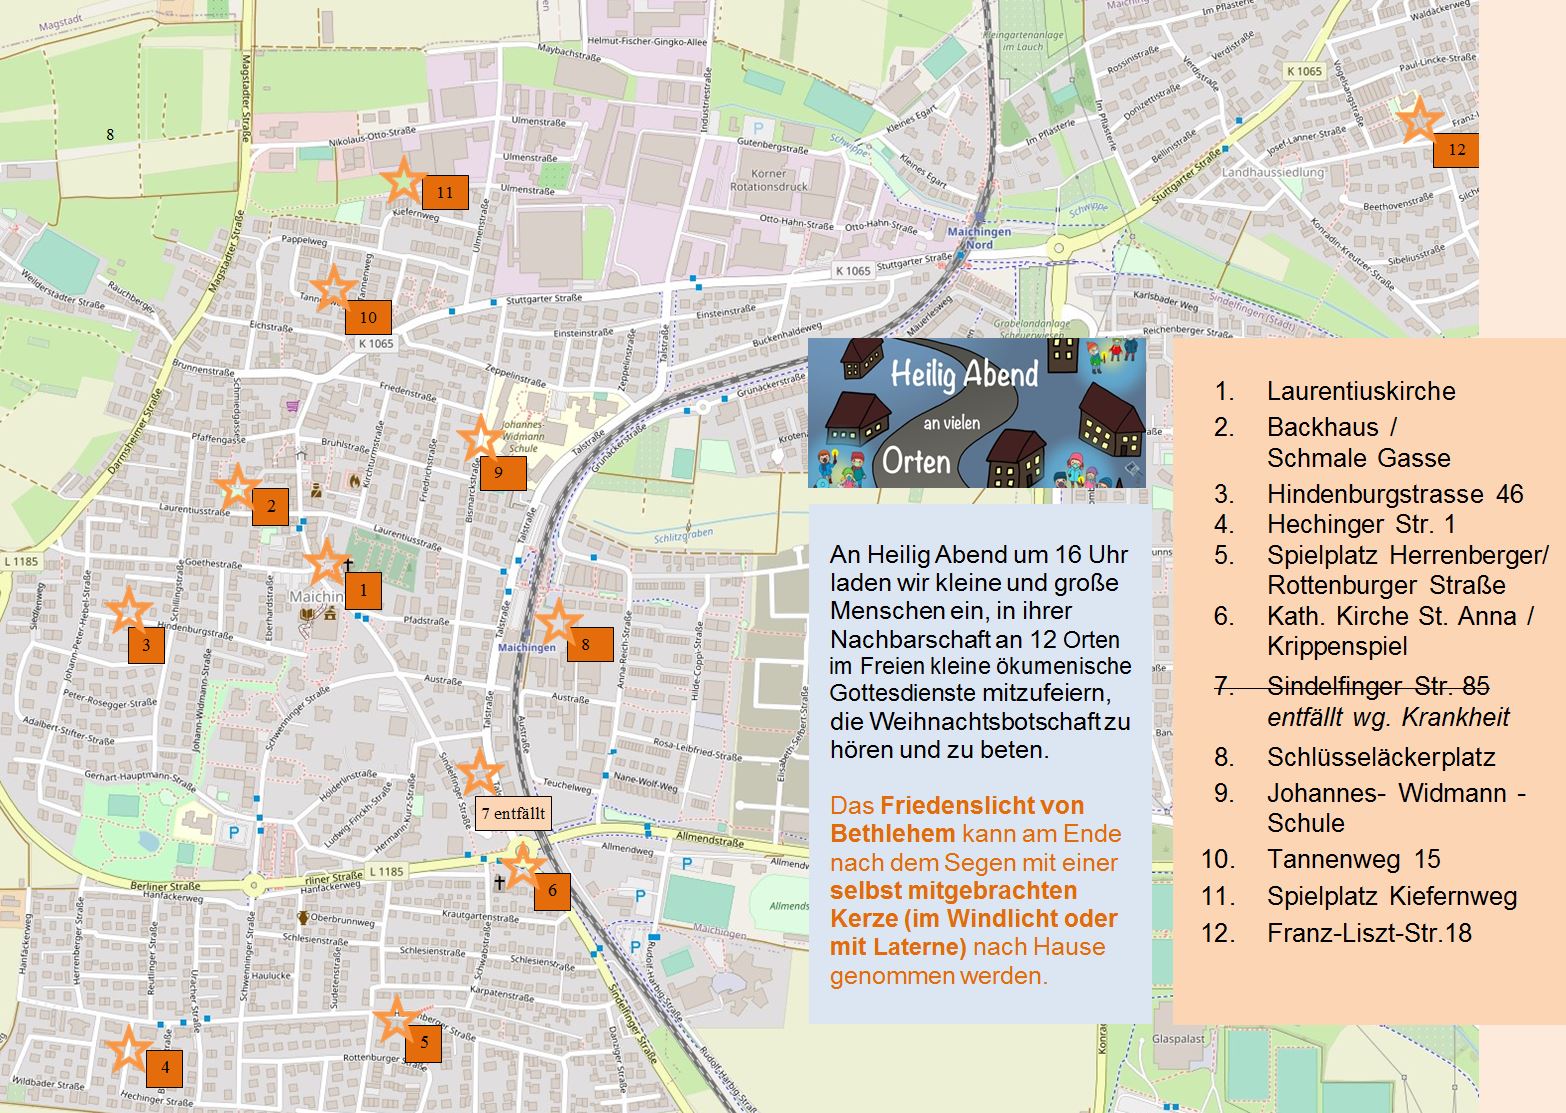The height and width of the screenshot is (1113, 1566).
Task: Click the star marker beside label 3
Action: [x=128, y=610]
